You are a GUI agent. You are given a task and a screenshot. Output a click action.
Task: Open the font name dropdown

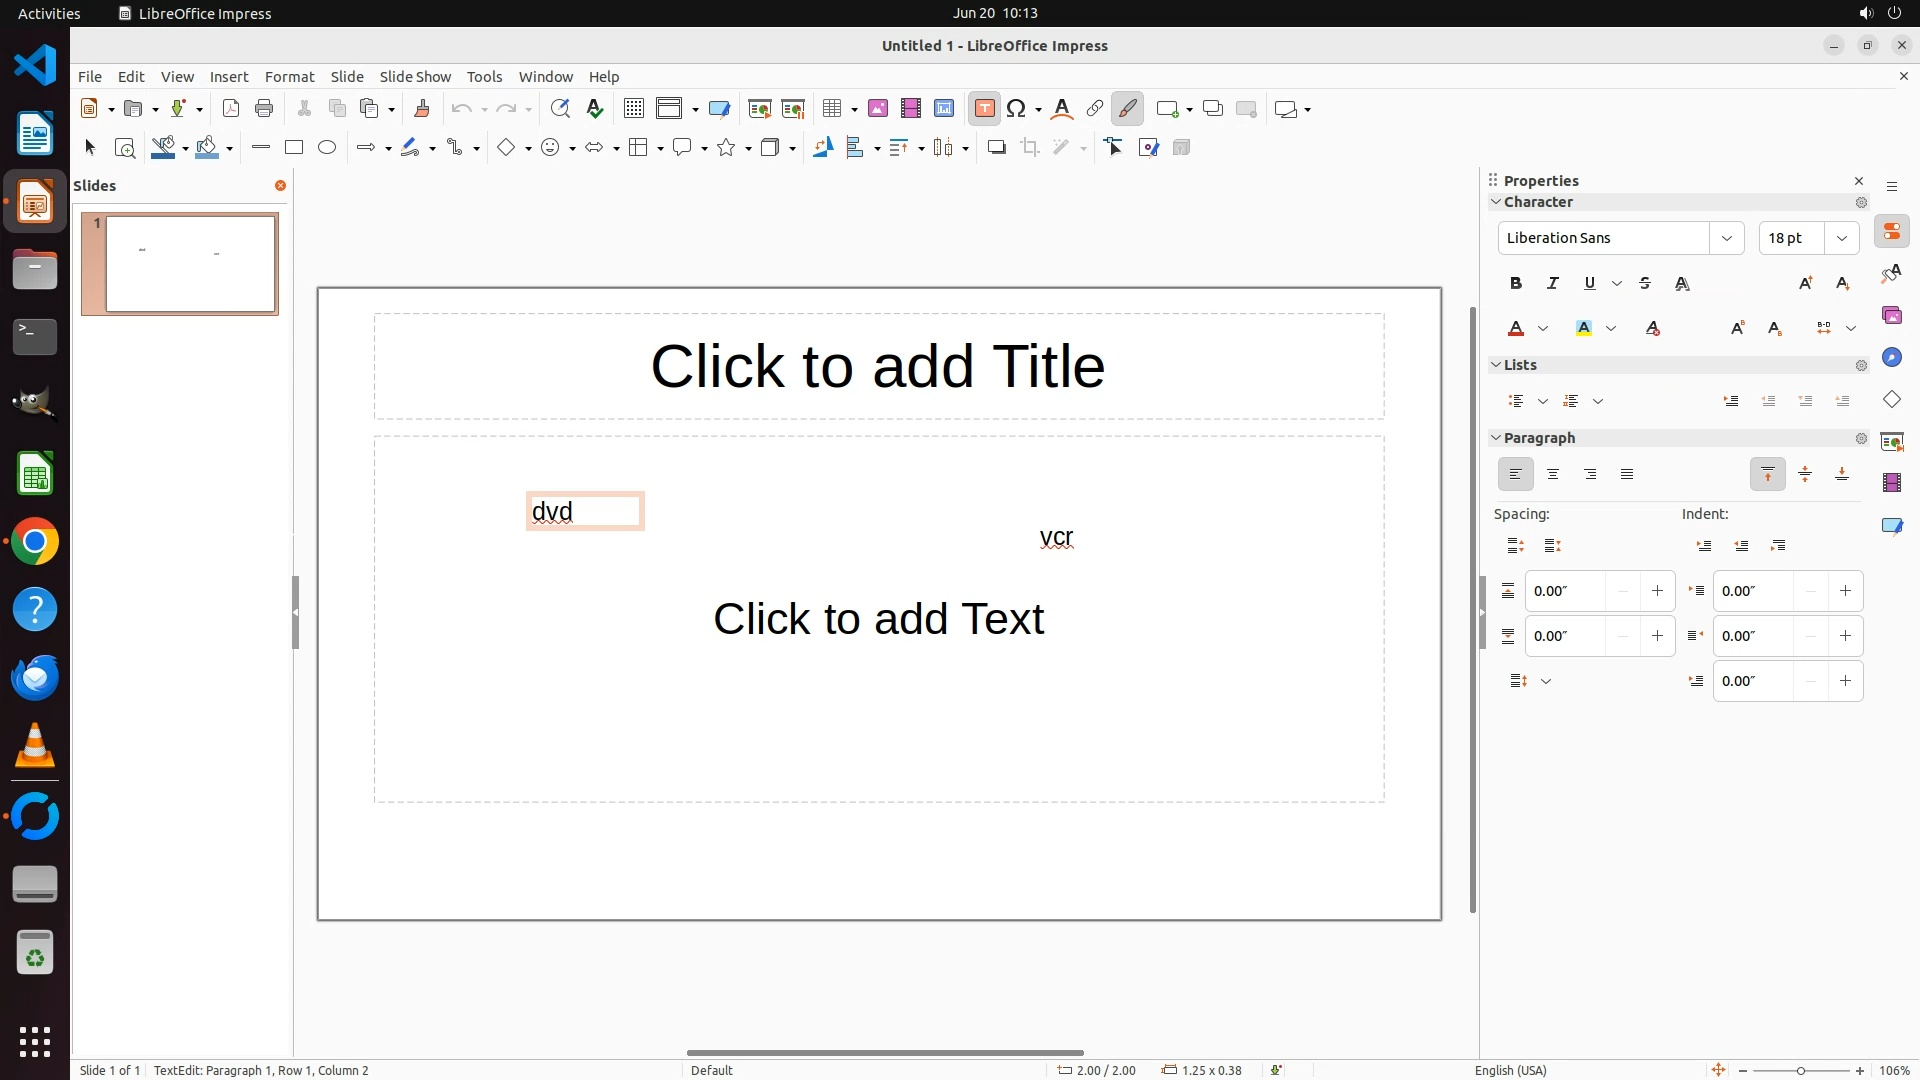click(x=1726, y=238)
